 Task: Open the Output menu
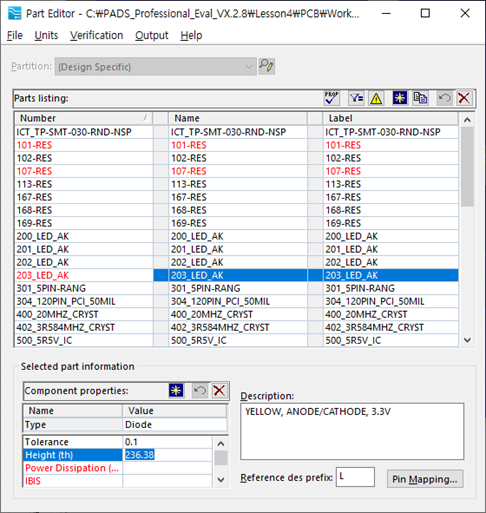[x=152, y=35]
